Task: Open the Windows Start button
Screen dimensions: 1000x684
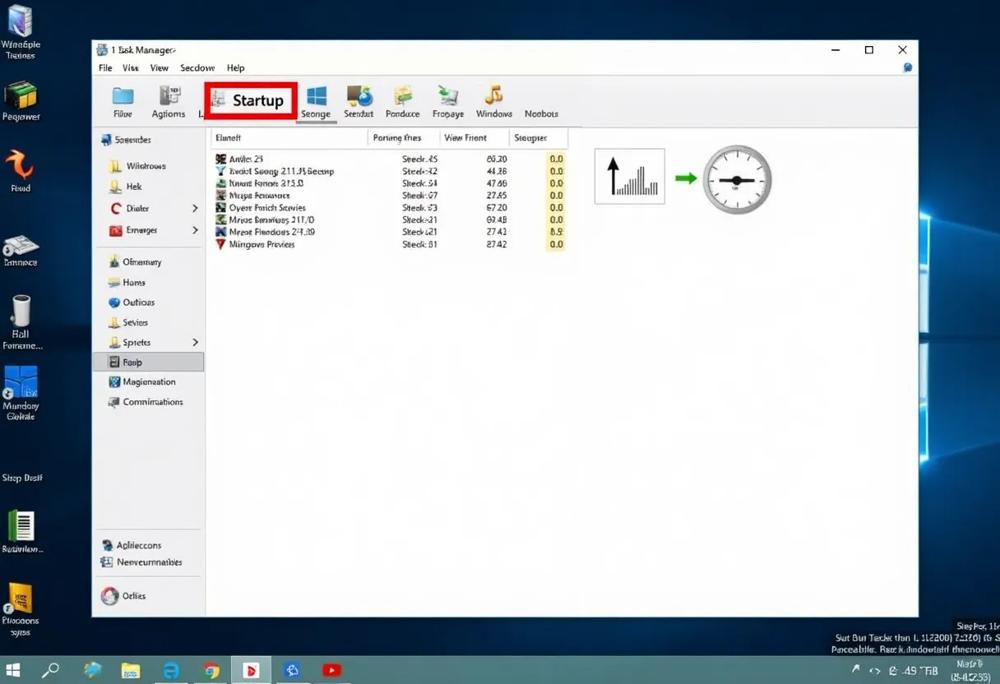Action: click(13, 670)
